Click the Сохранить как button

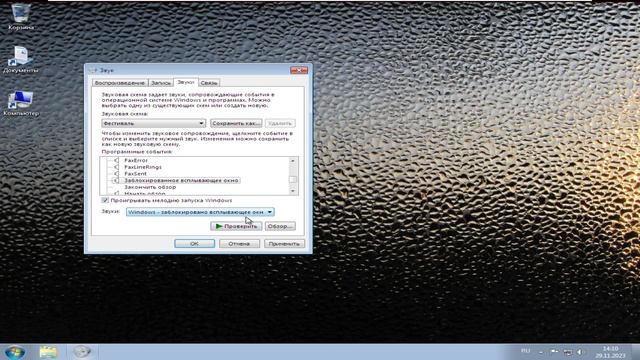point(236,123)
